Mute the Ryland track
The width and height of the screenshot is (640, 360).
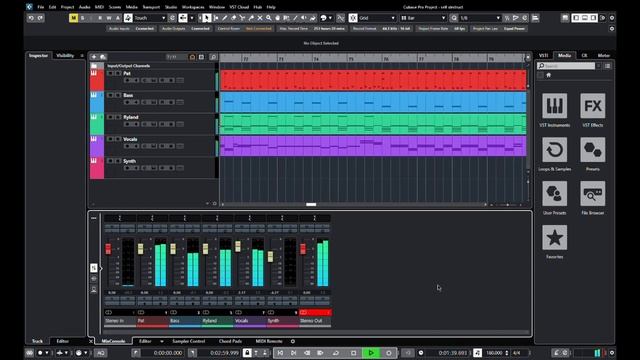coord(110,117)
